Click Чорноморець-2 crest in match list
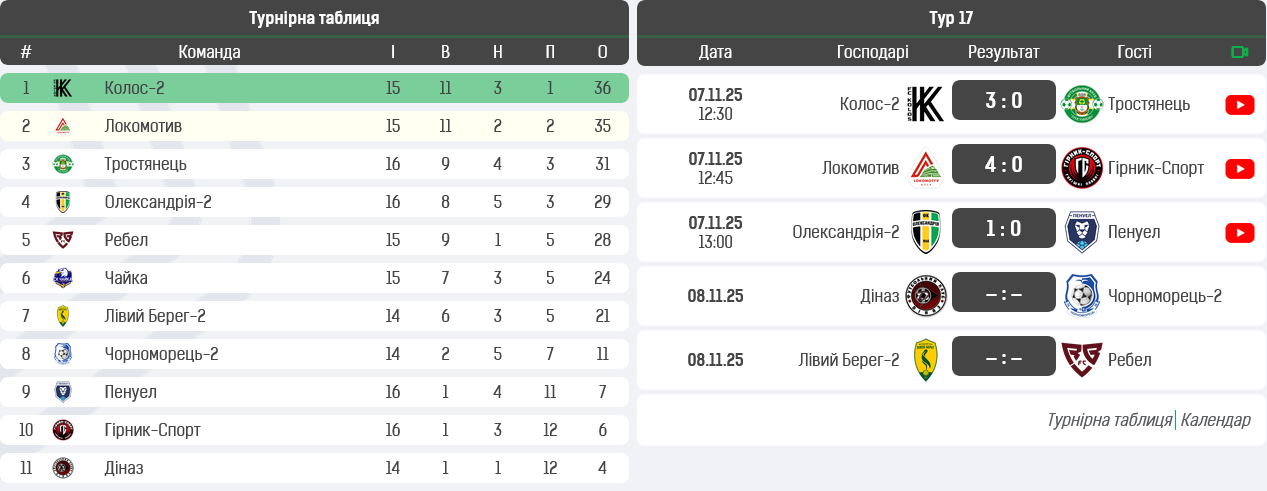Image resolution: width=1267 pixels, height=491 pixels. tap(1081, 296)
